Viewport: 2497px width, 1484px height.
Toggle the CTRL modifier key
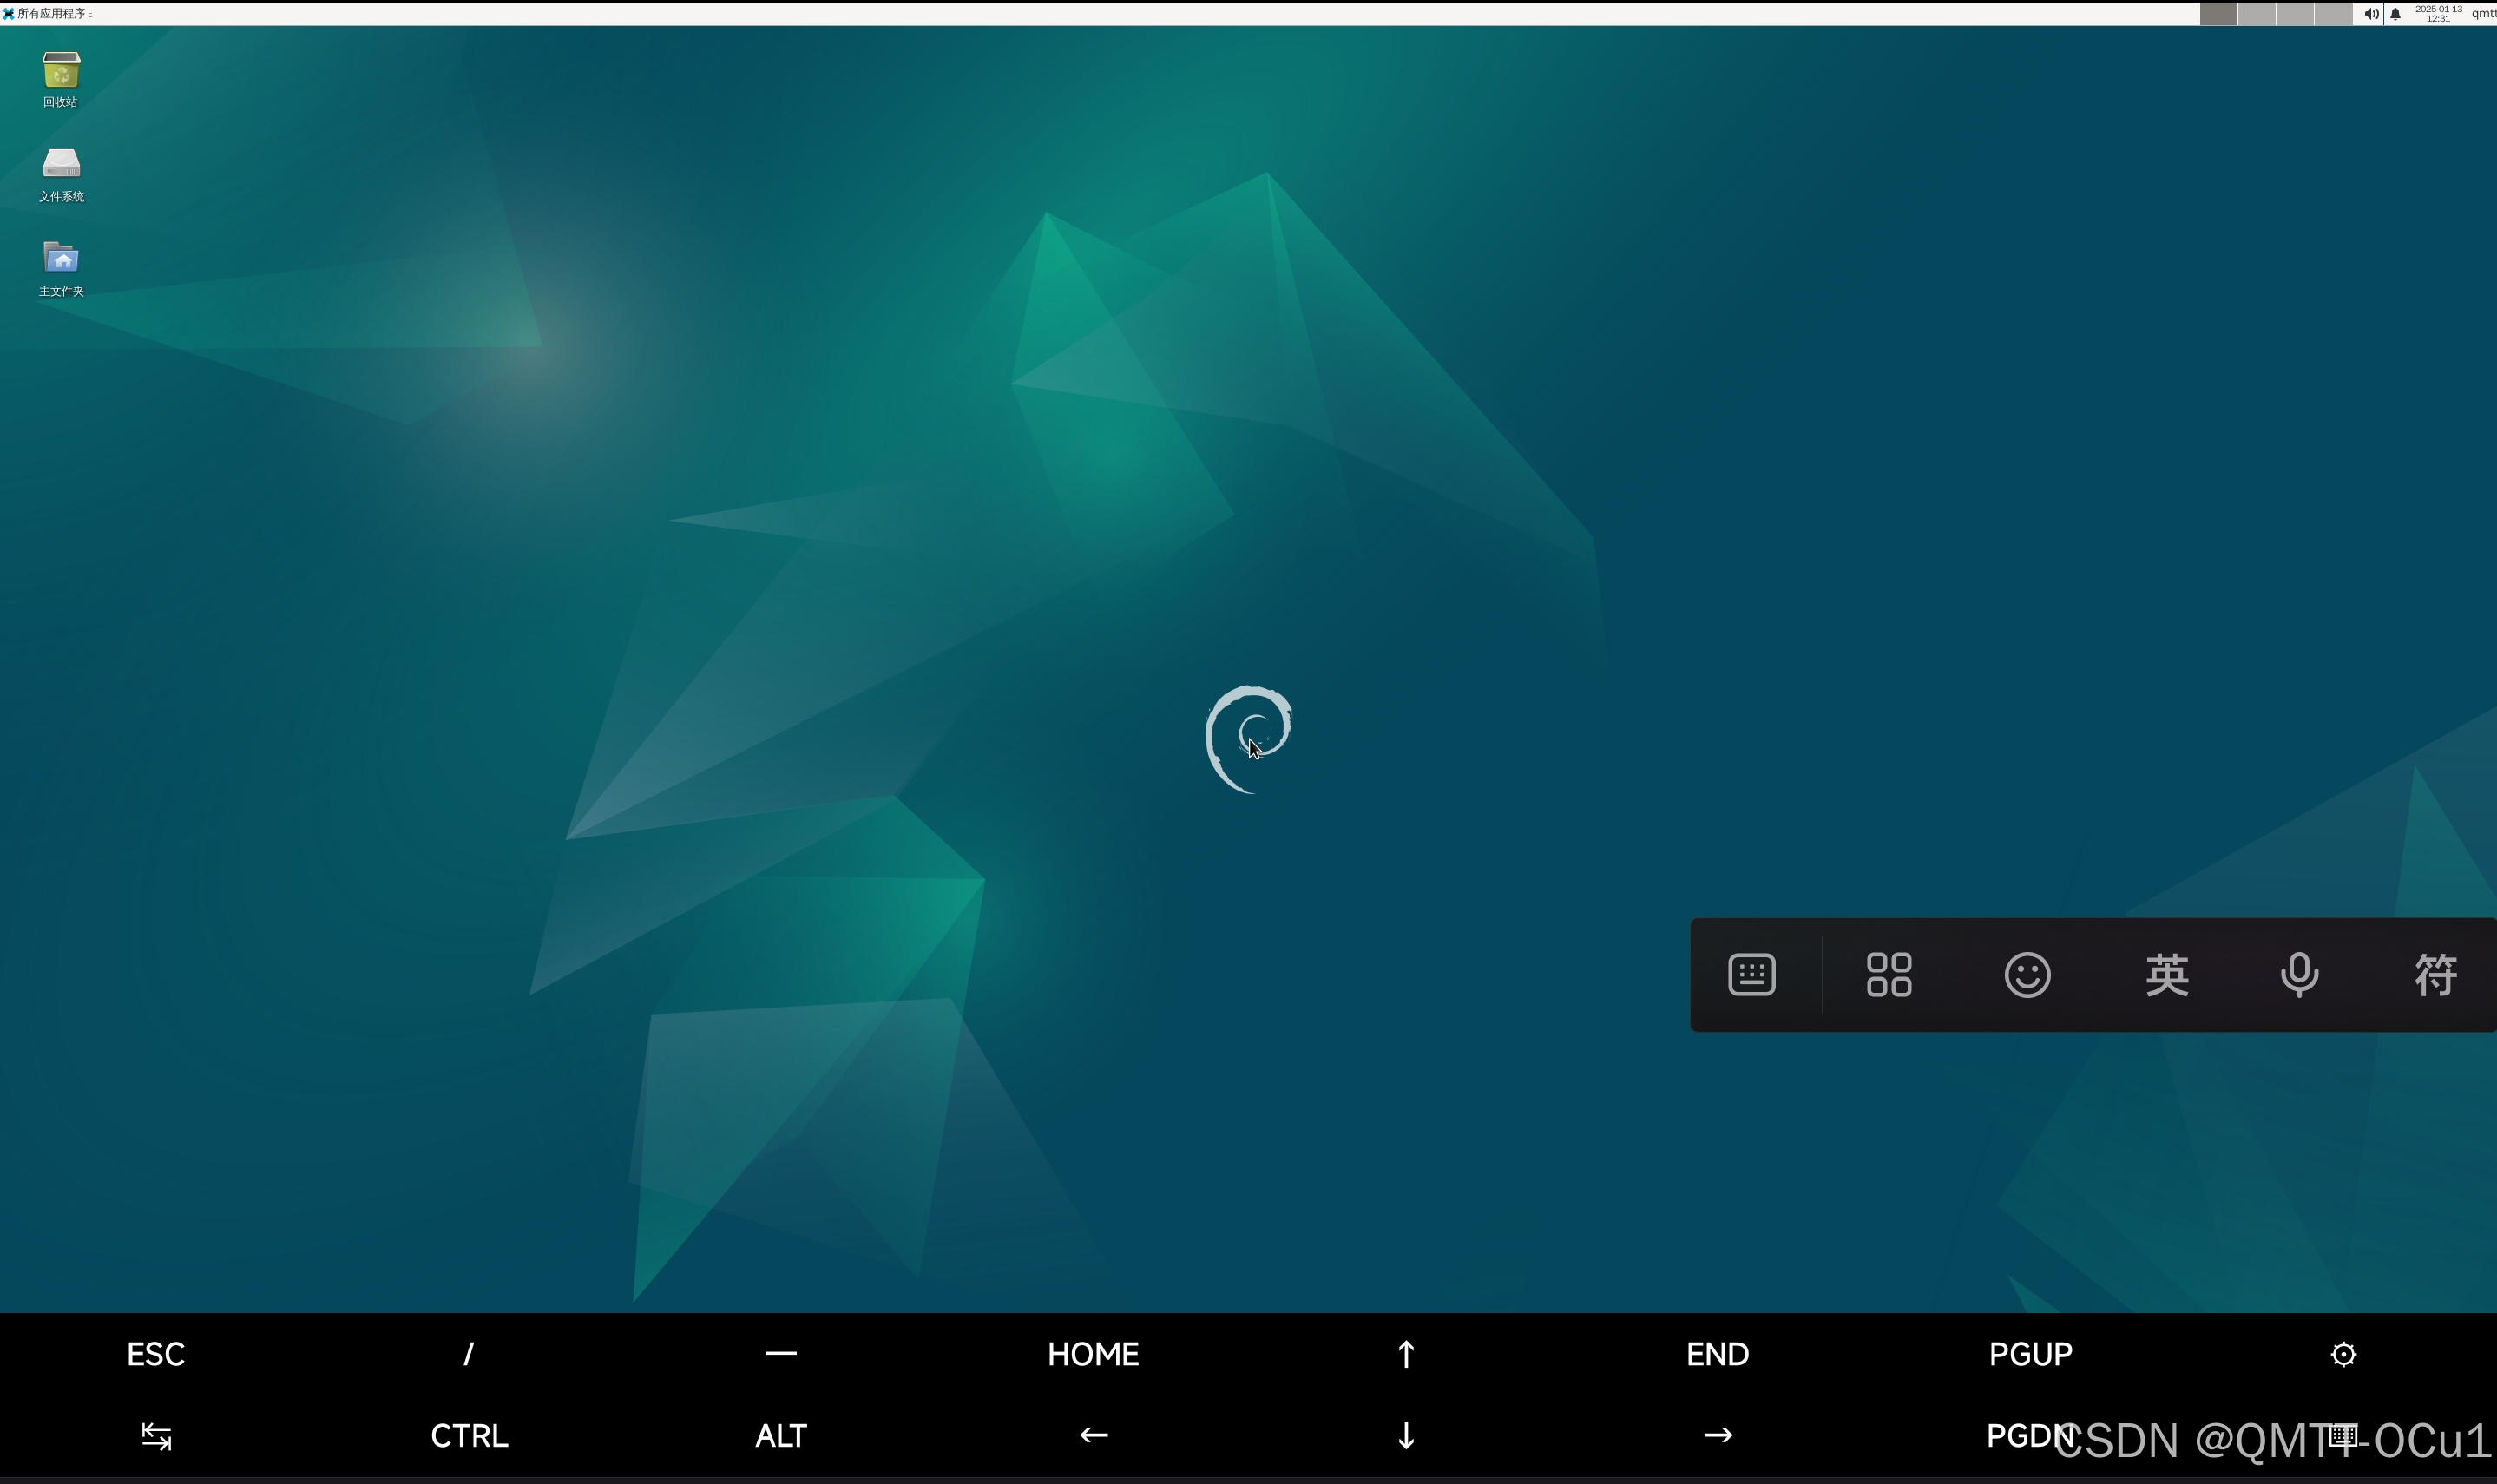469,1436
